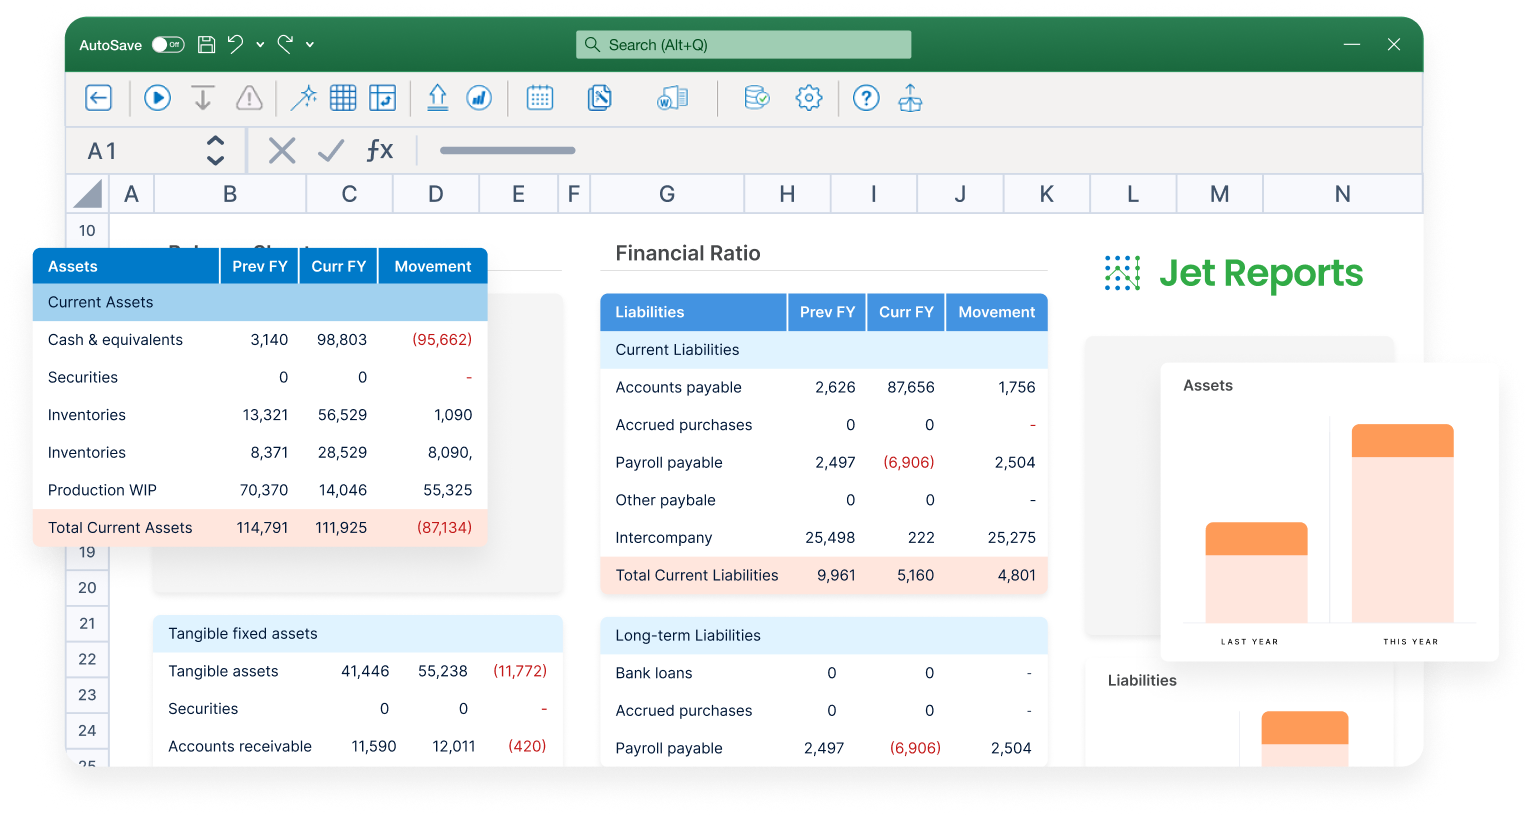Screen dimensions: 1531x815
Task: Expand the undo history dropdown arrow
Action: coord(260,45)
